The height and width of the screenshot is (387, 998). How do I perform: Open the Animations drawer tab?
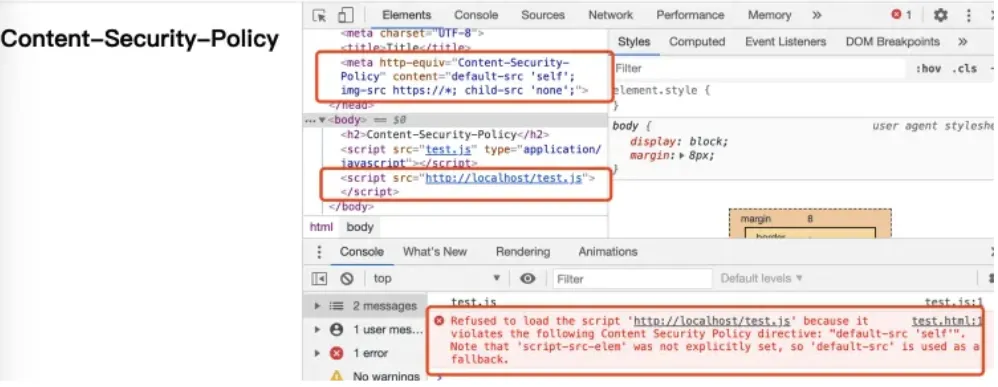607,252
